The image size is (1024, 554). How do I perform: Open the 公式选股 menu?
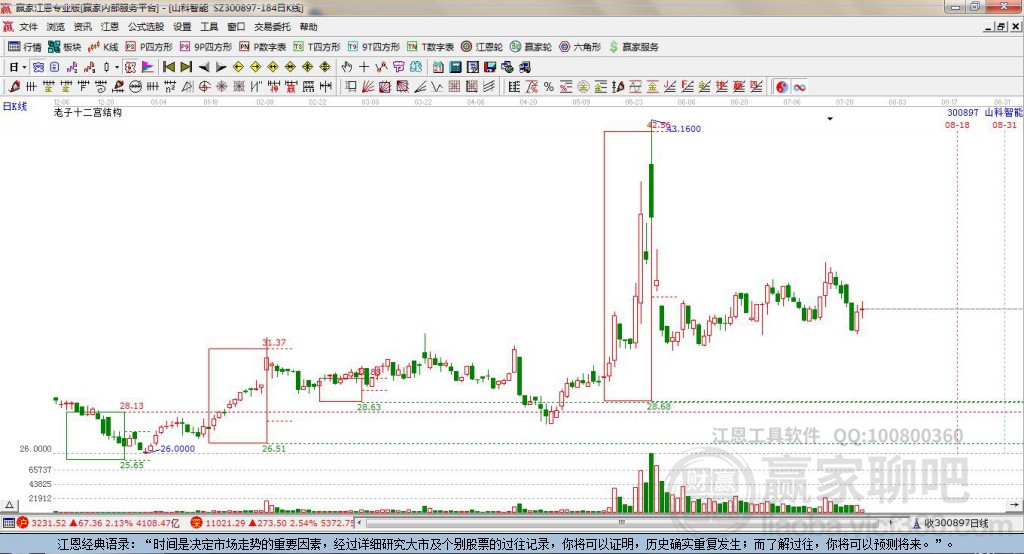pos(146,27)
